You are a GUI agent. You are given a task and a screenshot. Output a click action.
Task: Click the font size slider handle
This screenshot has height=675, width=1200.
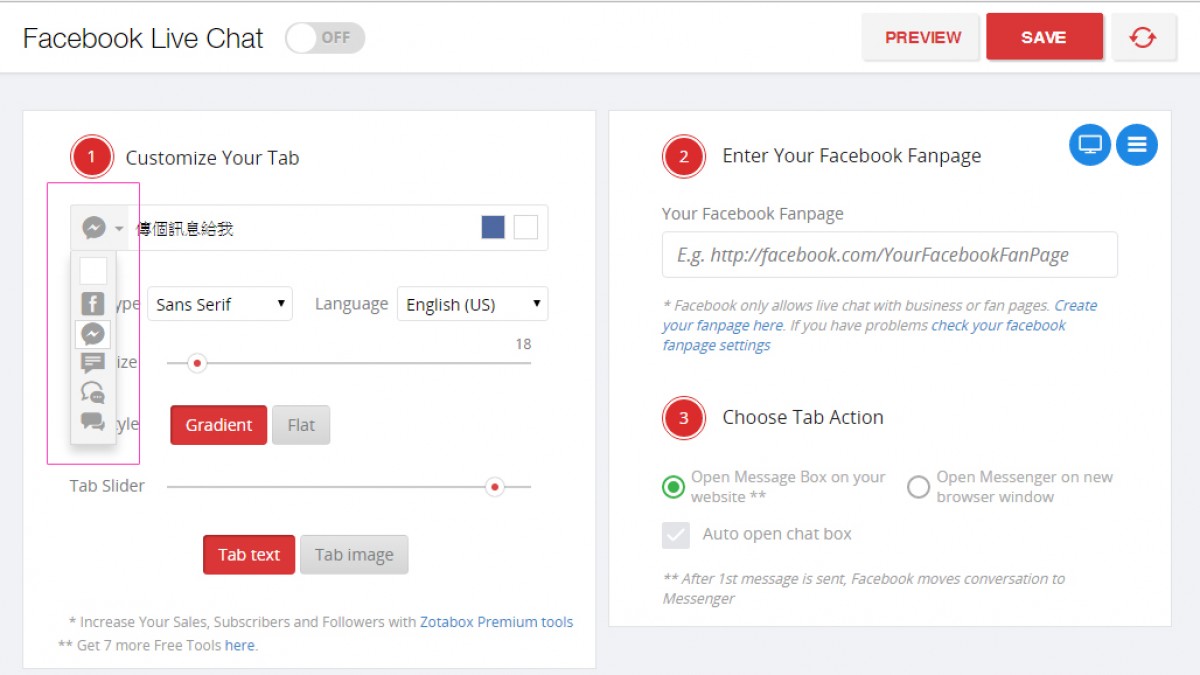(197, 363)
